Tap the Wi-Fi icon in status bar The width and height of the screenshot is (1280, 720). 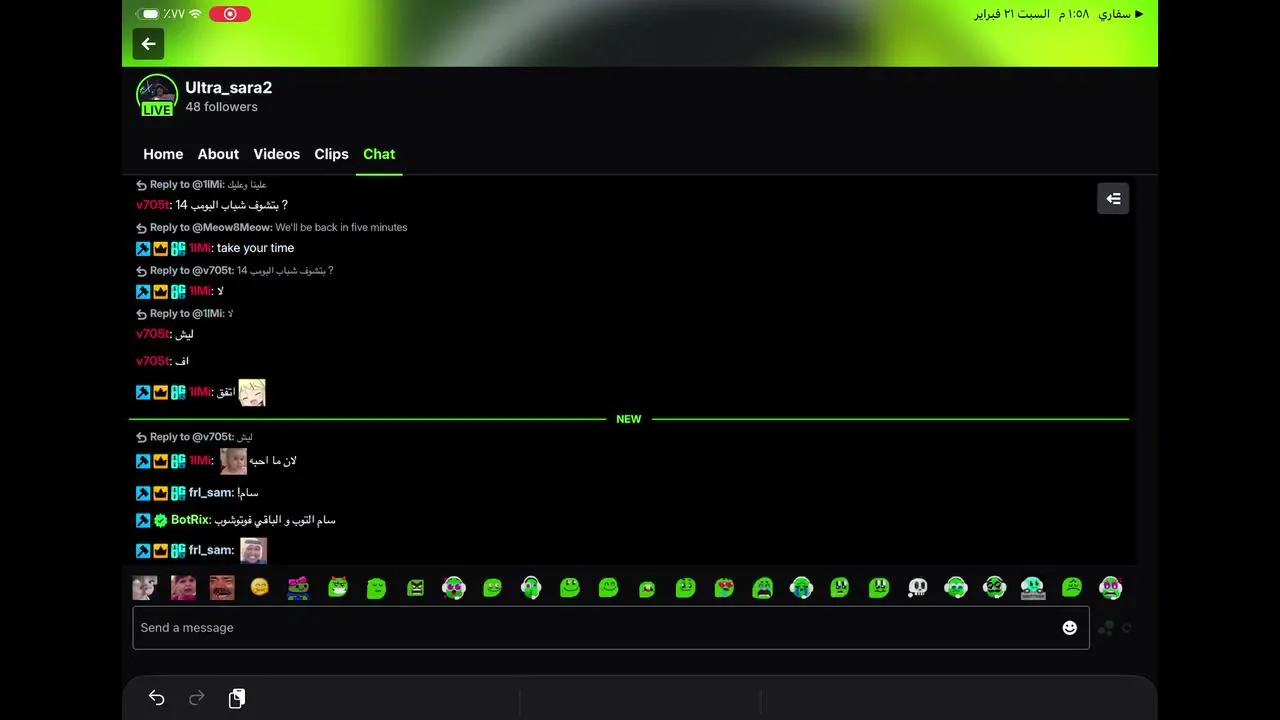point(194,14)
